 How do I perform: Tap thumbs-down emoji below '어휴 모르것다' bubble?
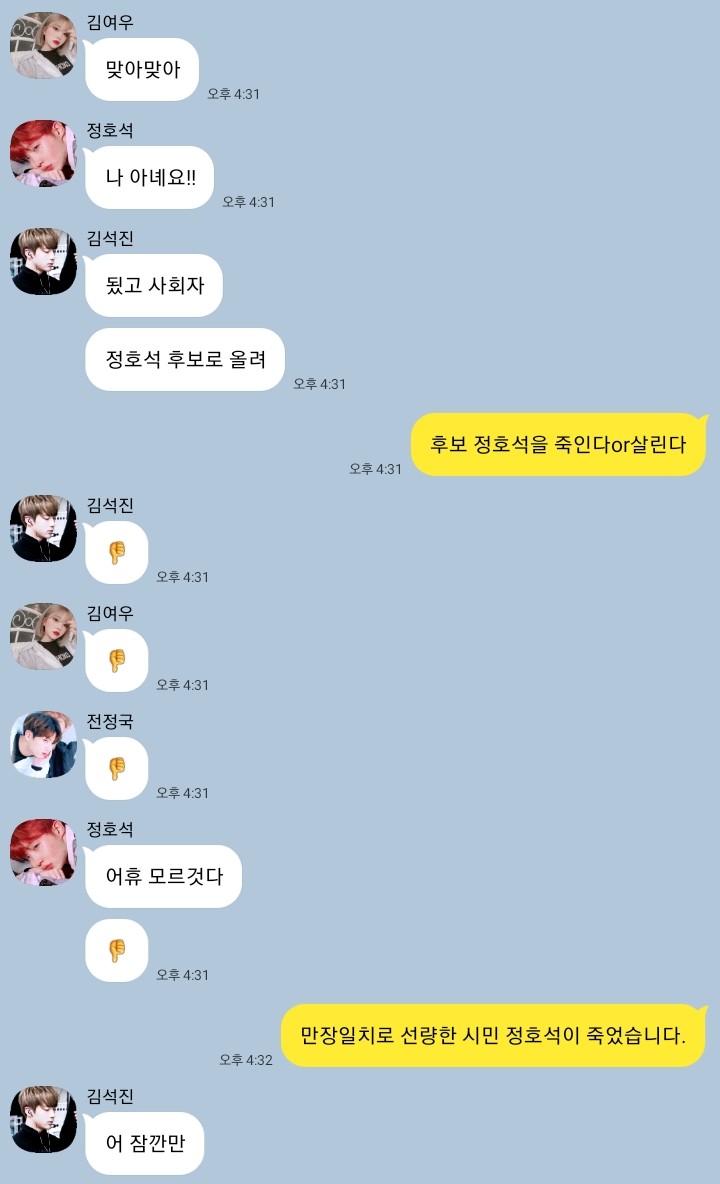[116, 951]
